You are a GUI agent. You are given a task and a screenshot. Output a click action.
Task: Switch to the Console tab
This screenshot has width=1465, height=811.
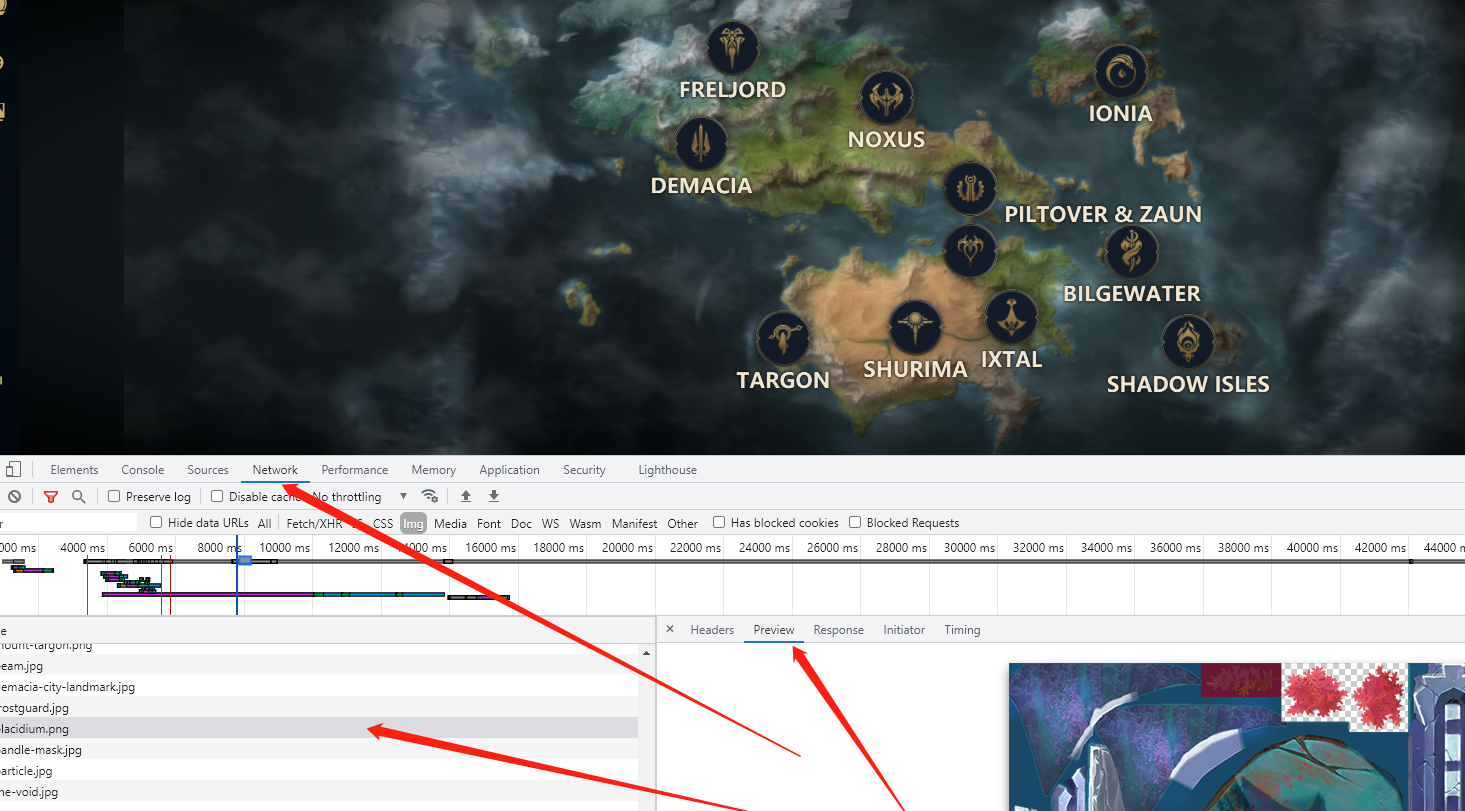pyautogui.click(x=143, y=470)
